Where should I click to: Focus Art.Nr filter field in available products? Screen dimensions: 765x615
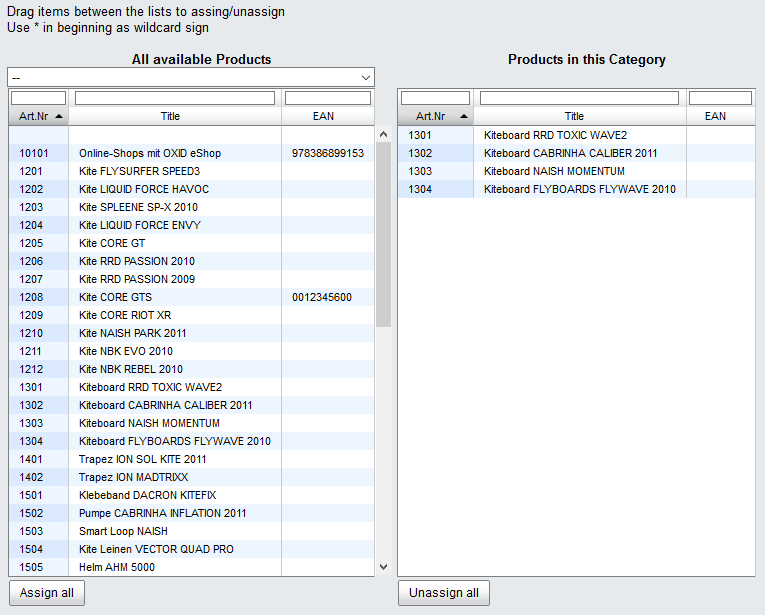pos(39,98)
